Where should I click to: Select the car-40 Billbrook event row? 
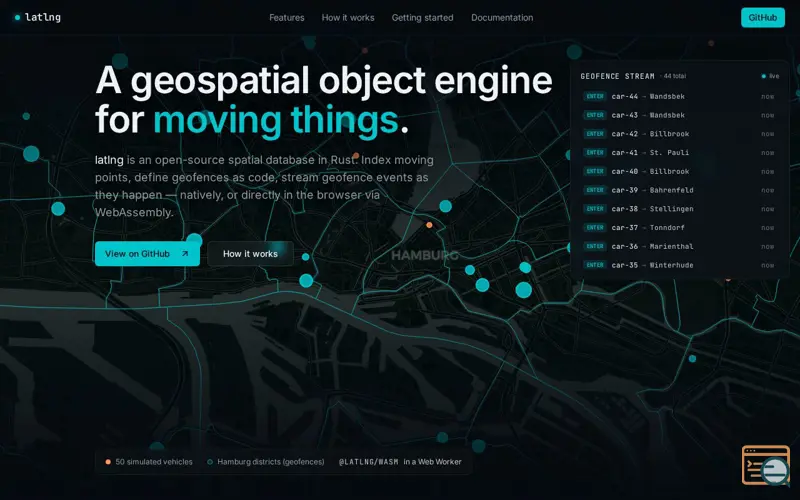(x=679, y=171)
